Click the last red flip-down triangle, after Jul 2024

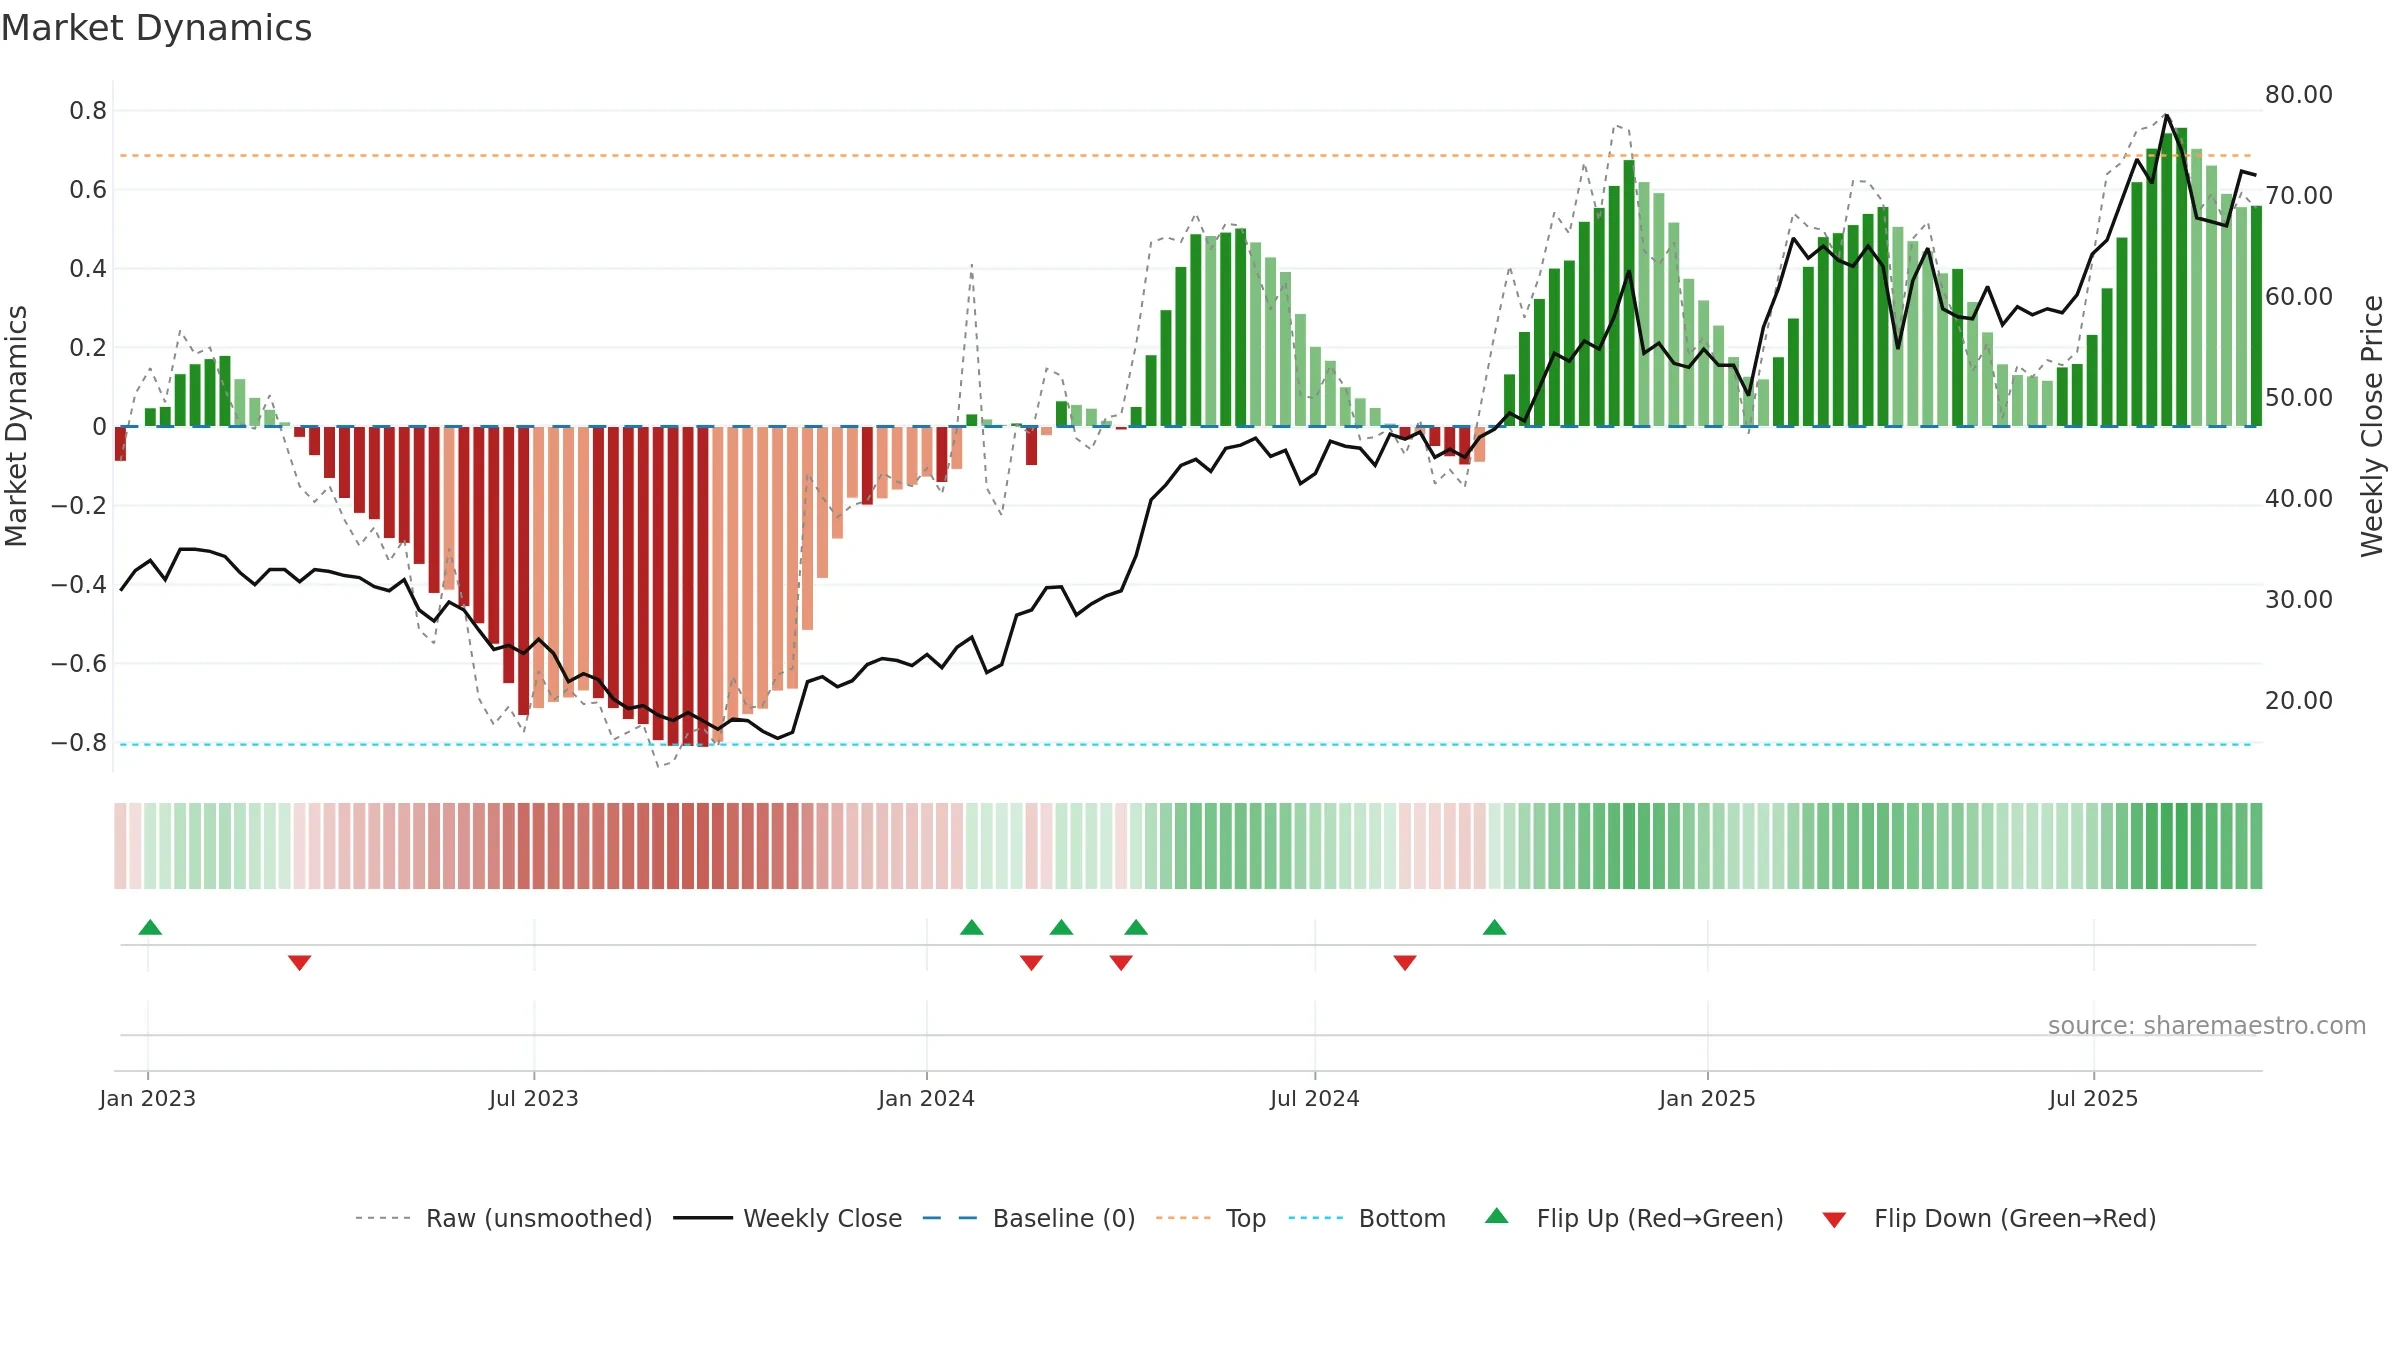(1405, 963)
